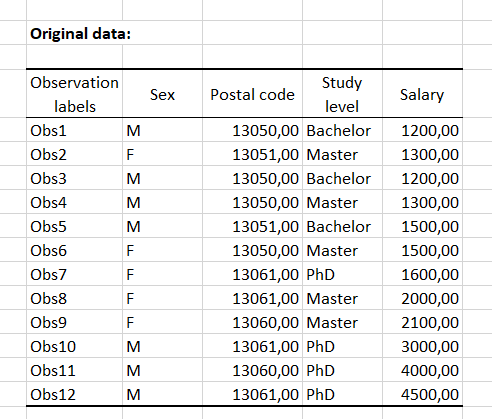
Task: Click the Sex value F in Obs6 row
Action: click(162, 250)
